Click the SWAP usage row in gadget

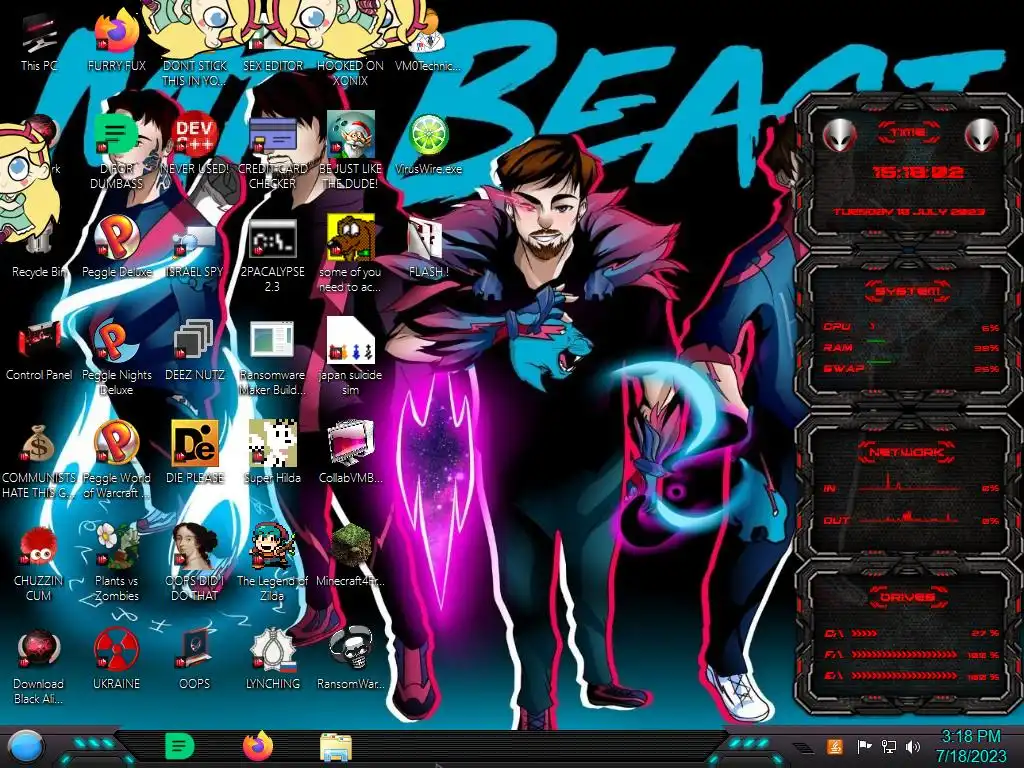911,368
